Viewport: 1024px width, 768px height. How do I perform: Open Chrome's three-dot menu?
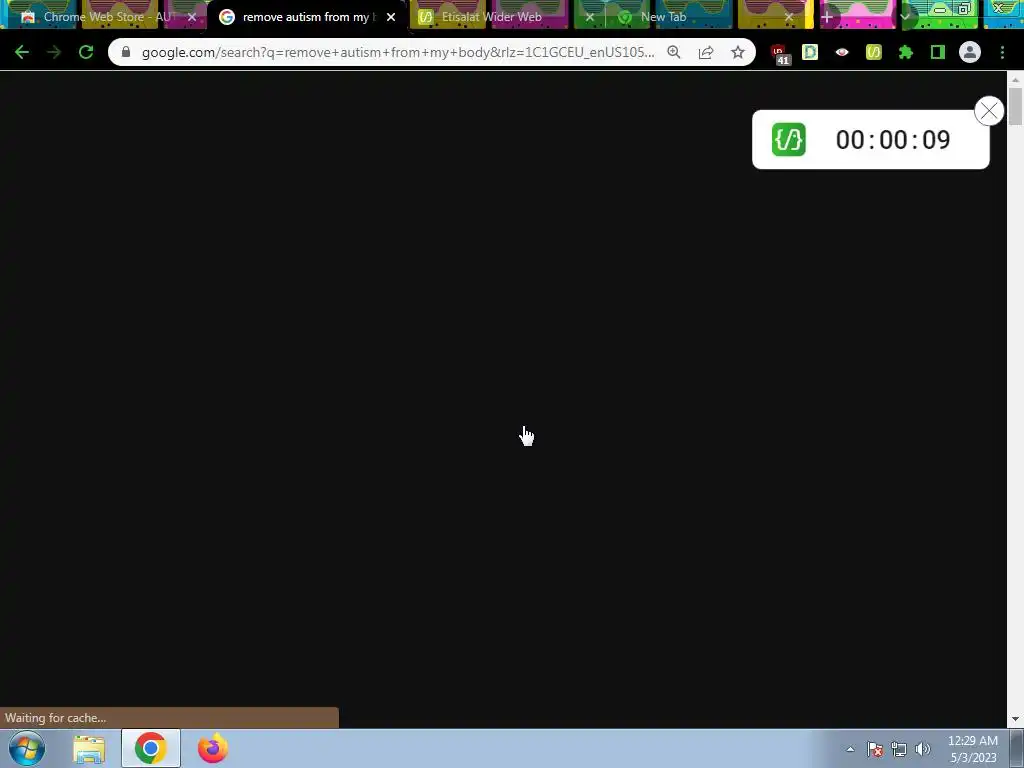pyautogui.click(x=1002, y=52)
